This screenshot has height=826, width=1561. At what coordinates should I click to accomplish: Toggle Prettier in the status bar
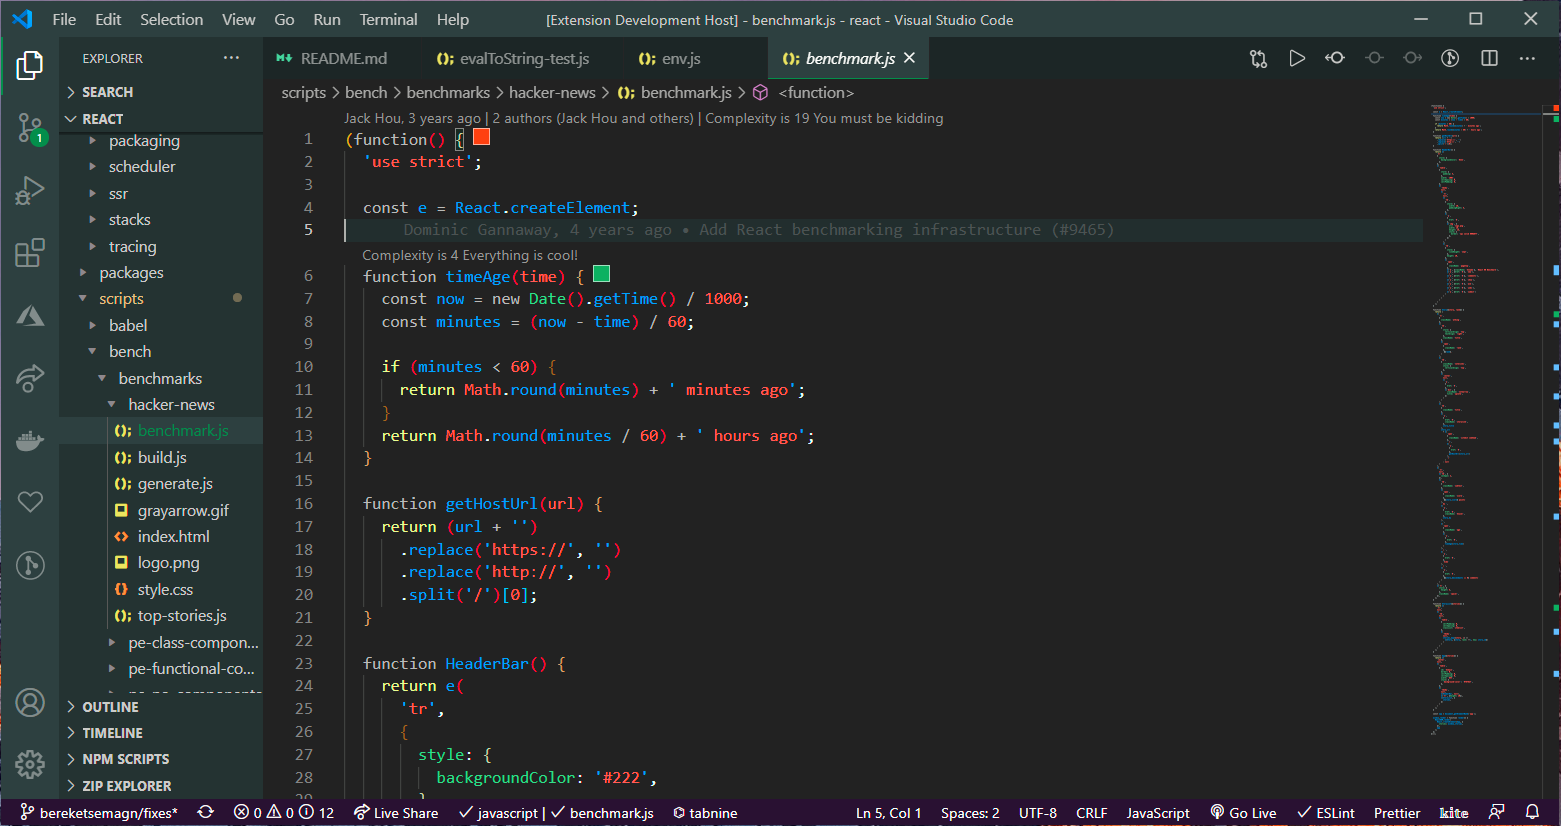pyautogui.click(x=1396, y=813)
